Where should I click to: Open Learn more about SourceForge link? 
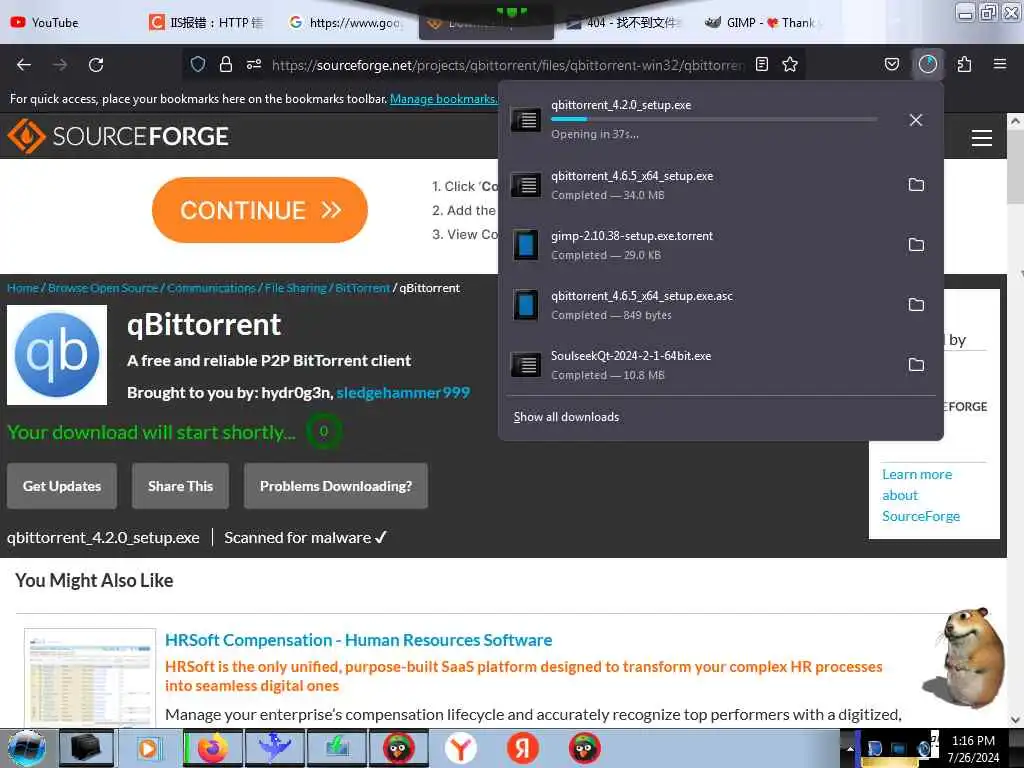coord(921,495)
